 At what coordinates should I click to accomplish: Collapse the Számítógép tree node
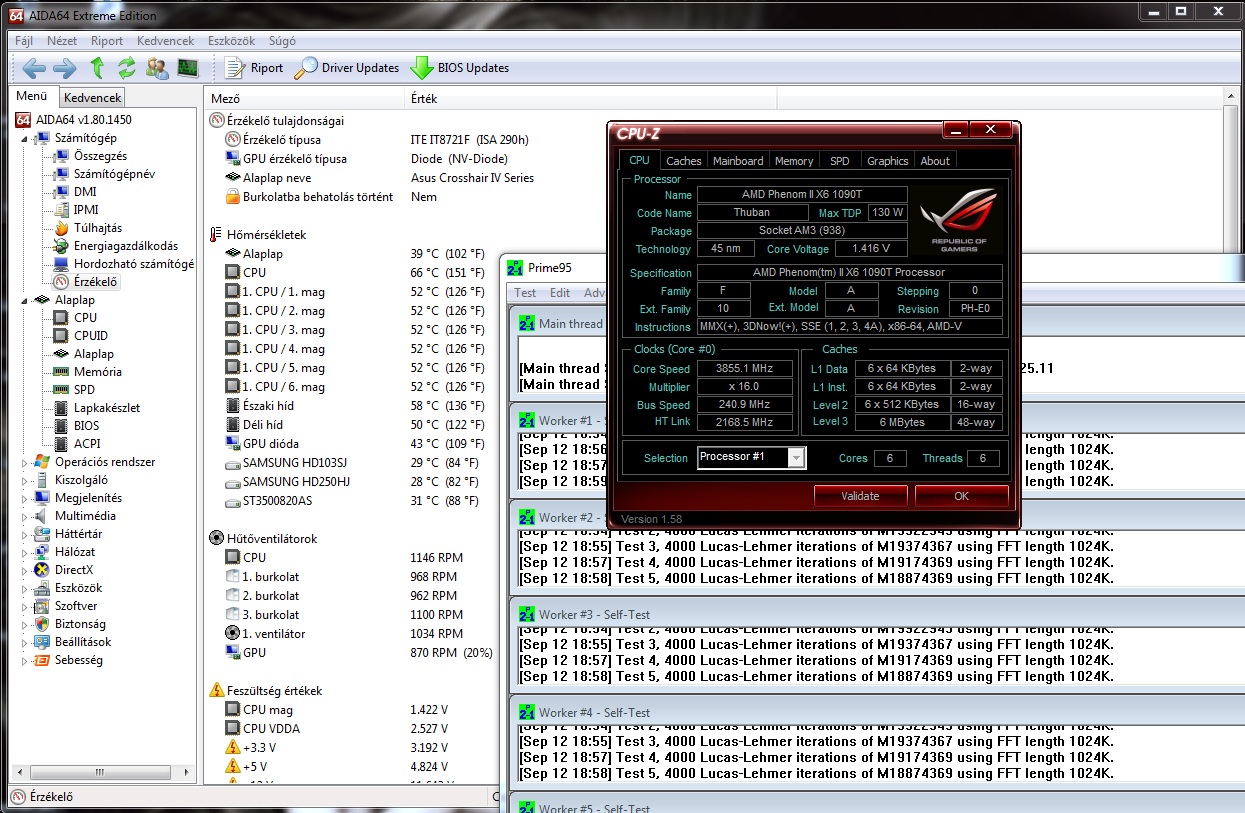pos(26,138)
